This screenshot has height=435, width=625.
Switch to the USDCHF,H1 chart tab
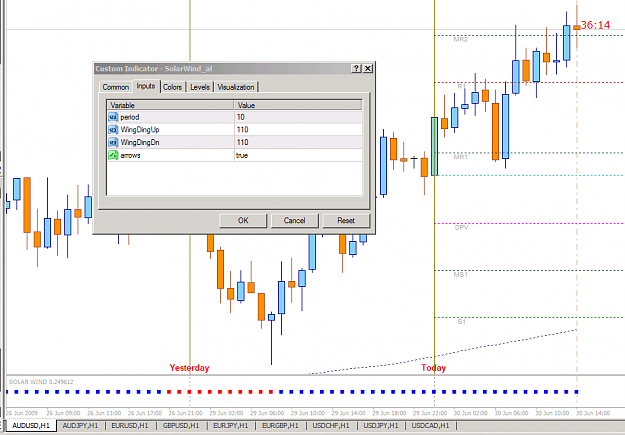point(331,426)
